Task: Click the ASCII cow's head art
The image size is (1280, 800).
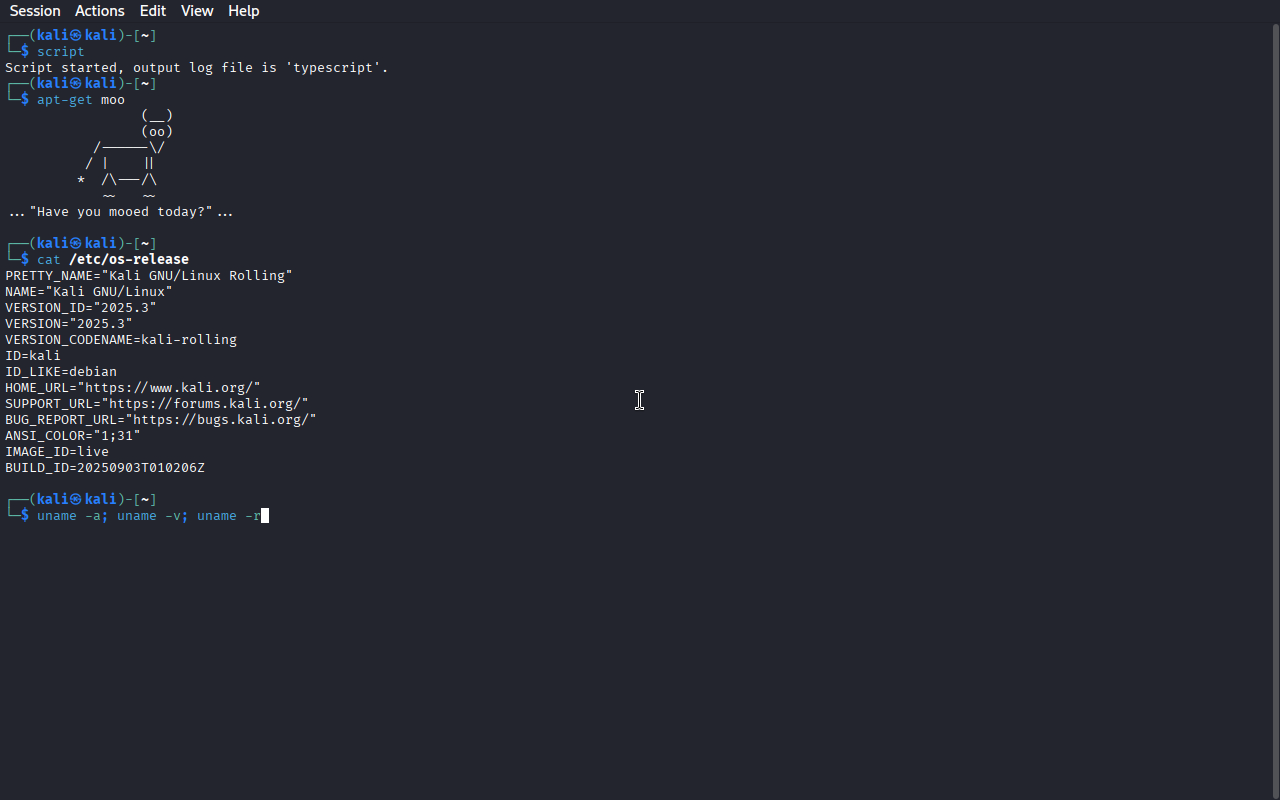Action: (x=157, y=123)
